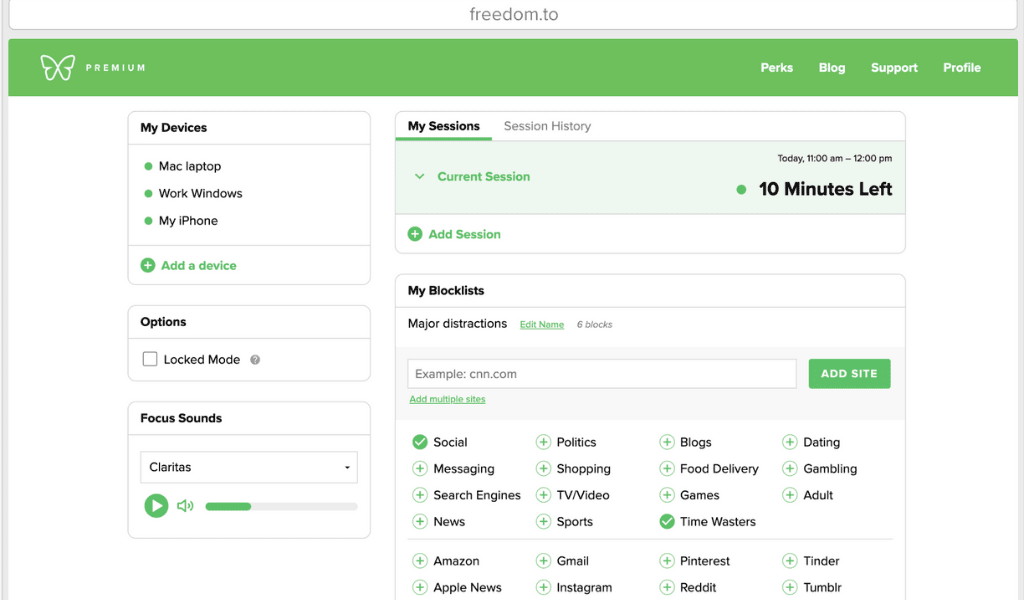Add Shopping category to blocklist

coord(543,469)
